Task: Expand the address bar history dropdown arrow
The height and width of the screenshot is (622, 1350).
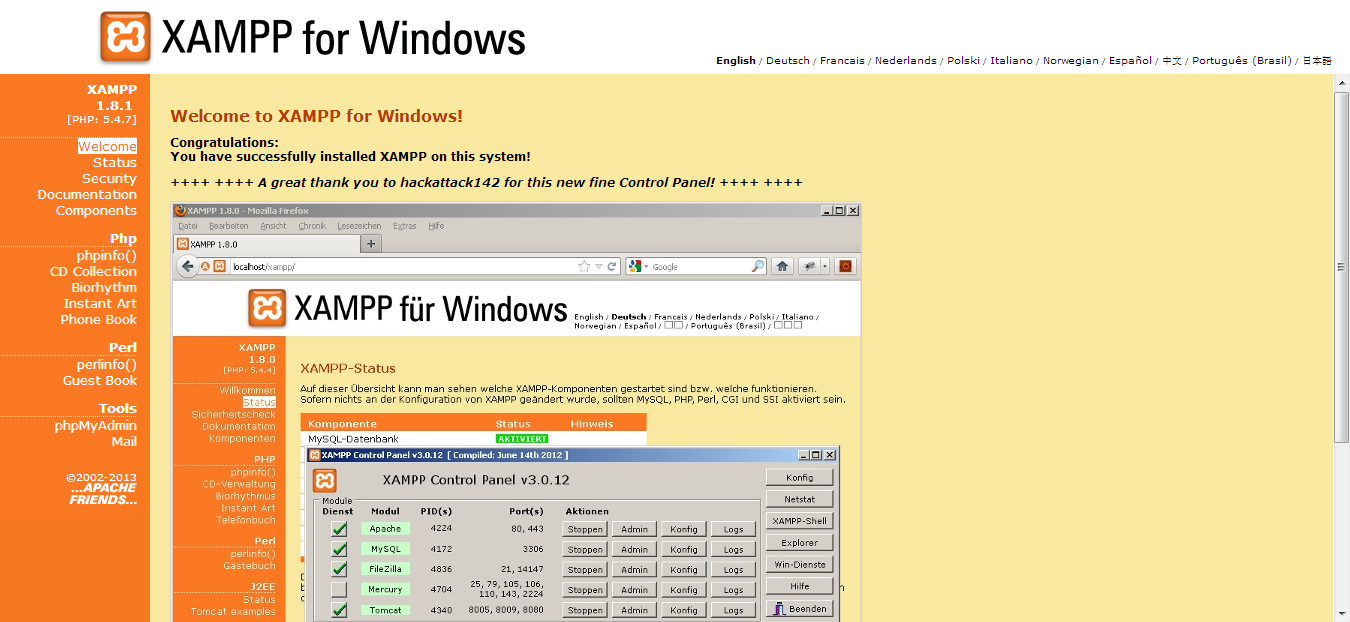Action: [599, 267]
